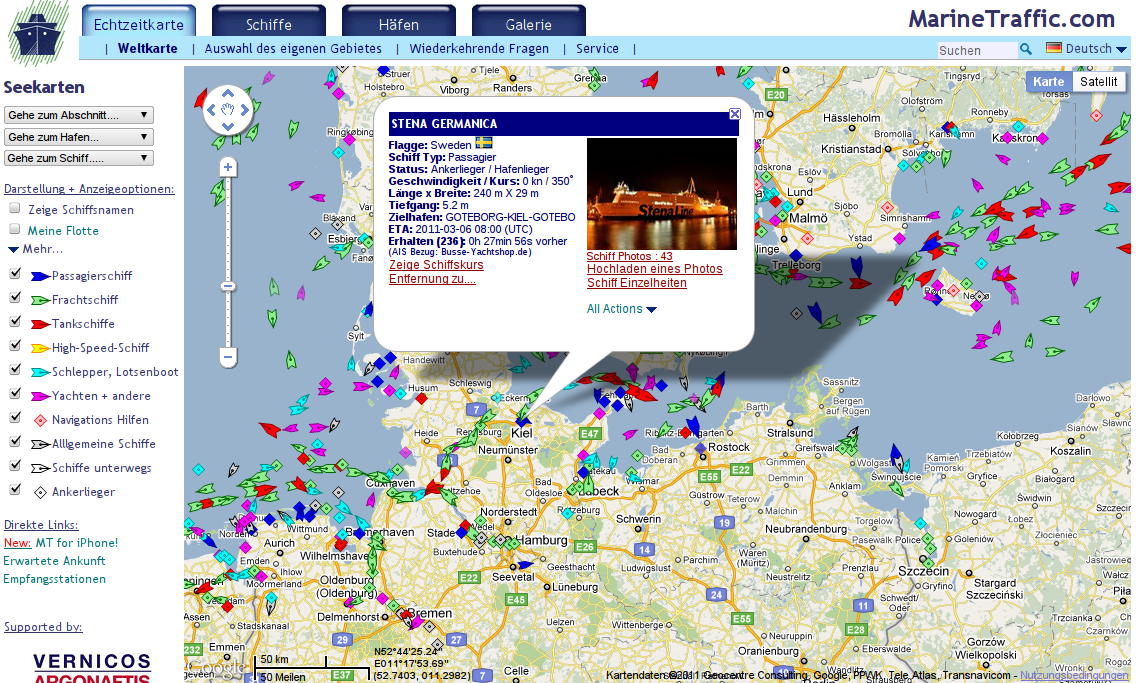Click the 'Zeige Schiffskurs' link
The height and width of the screenshot is (683, 1136).
tap(436, 265)
